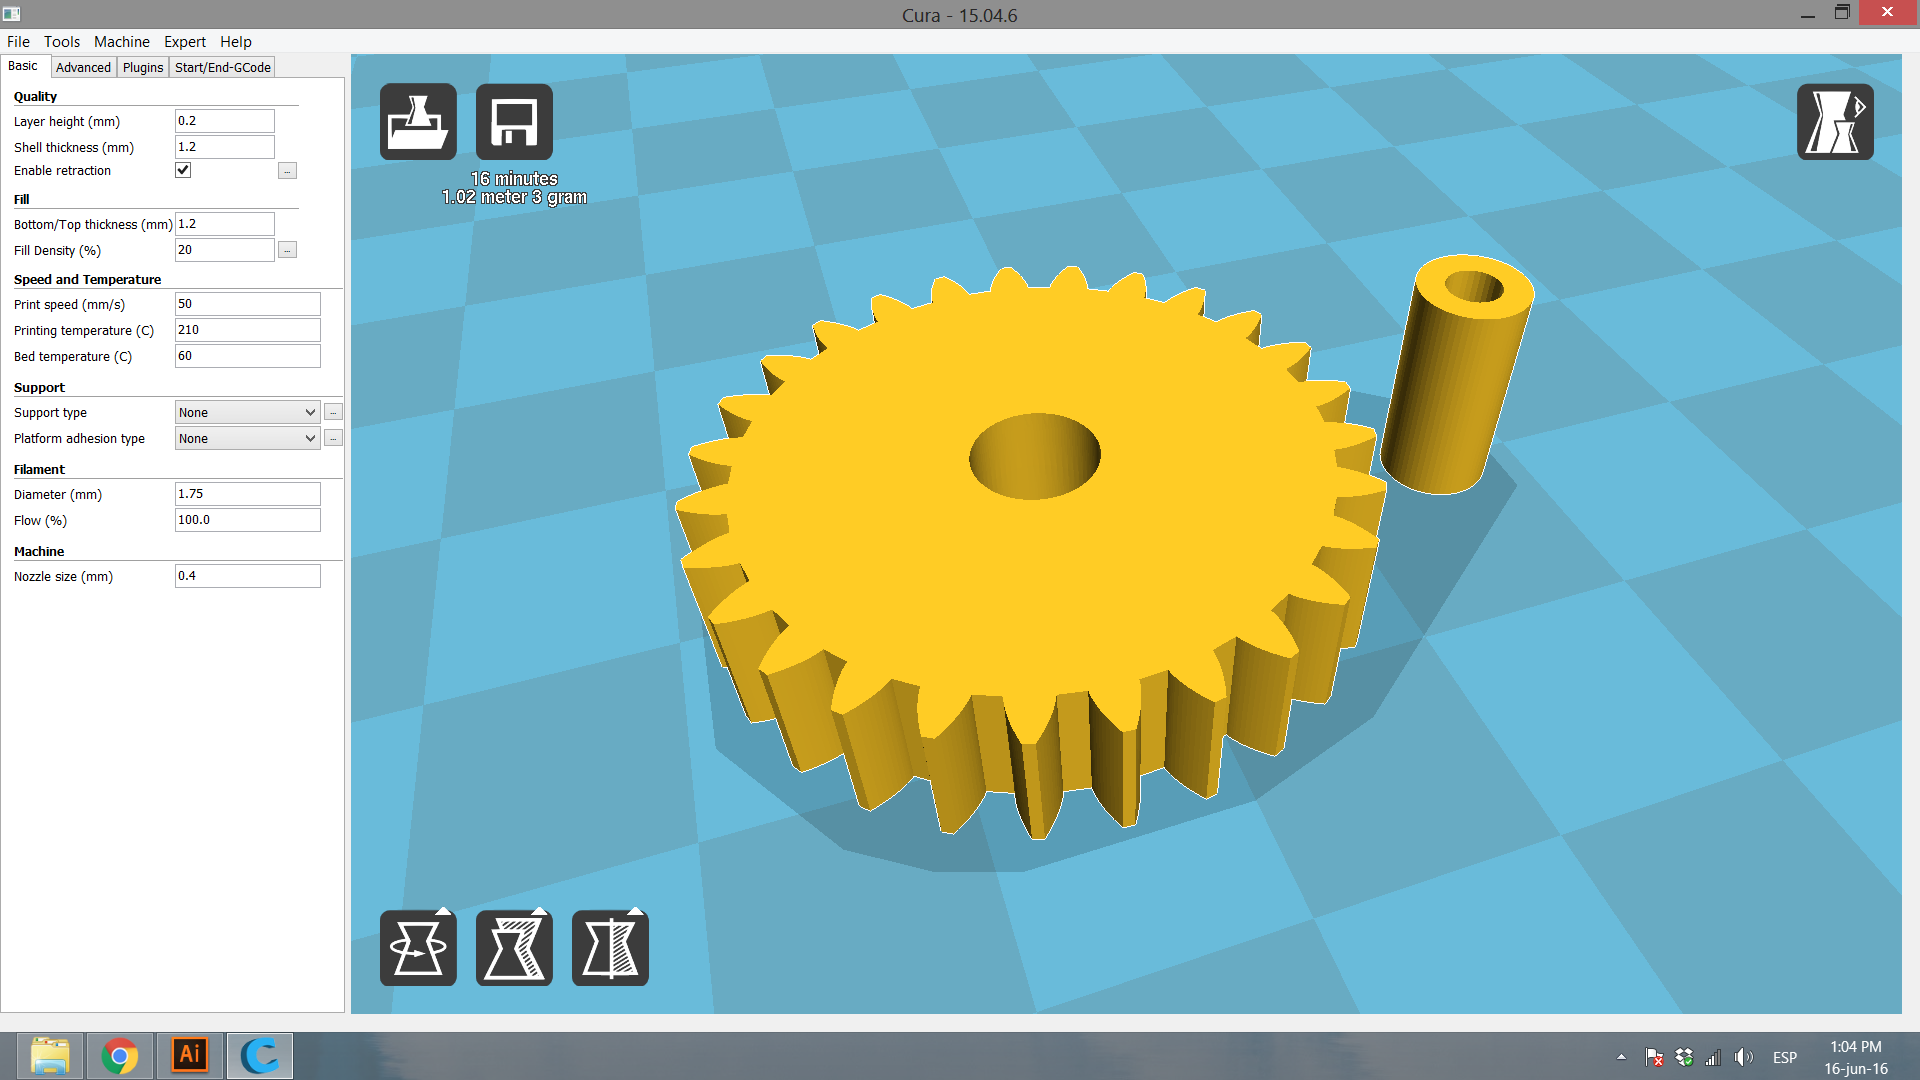1920x1080 pixels.
Task: Open Adobe Illustrator from the taskbar
Action: (190, 1056)
